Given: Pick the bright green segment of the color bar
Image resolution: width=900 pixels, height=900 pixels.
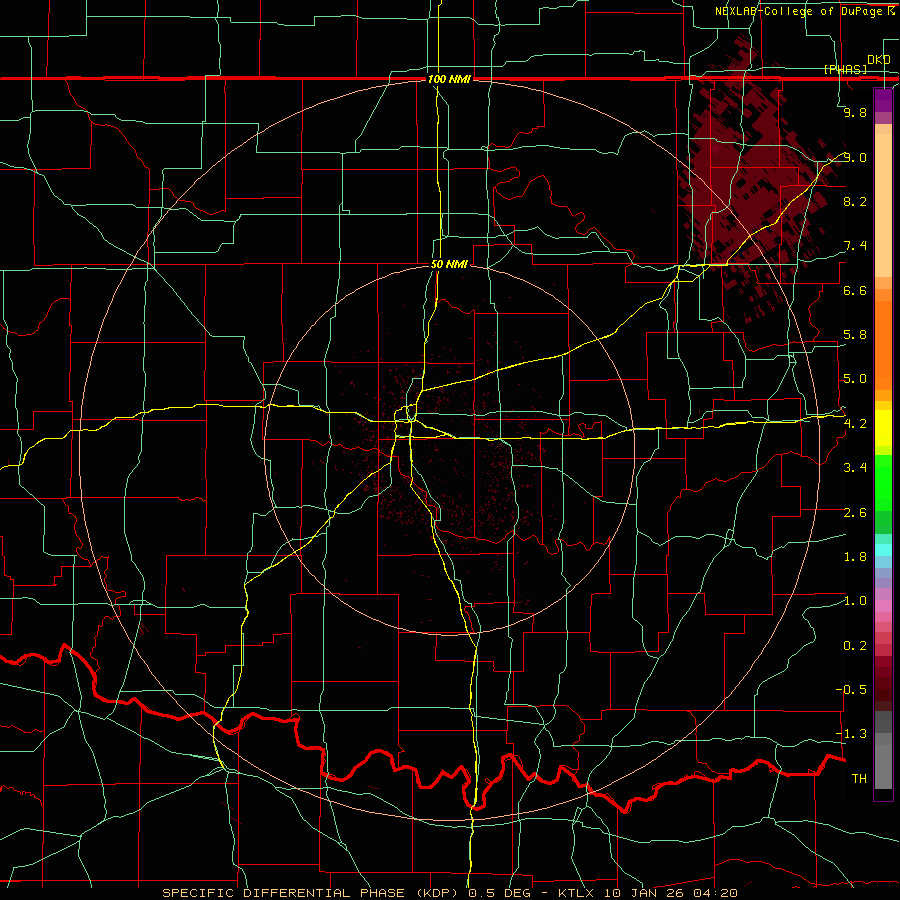Looking at the screenshot, I should click(883, 484).
